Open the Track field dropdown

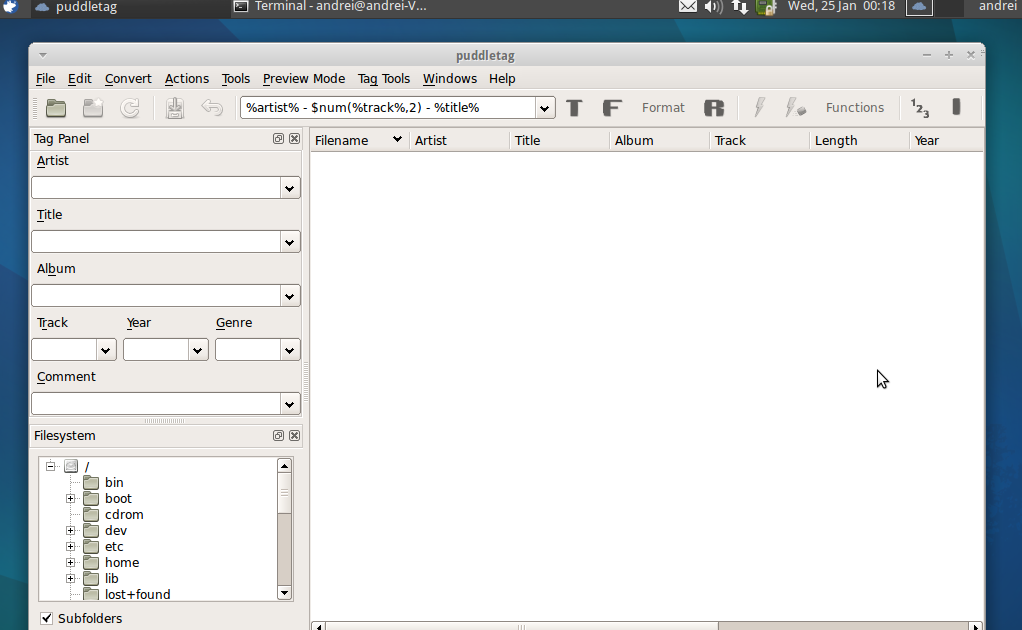tap(106, 351)
